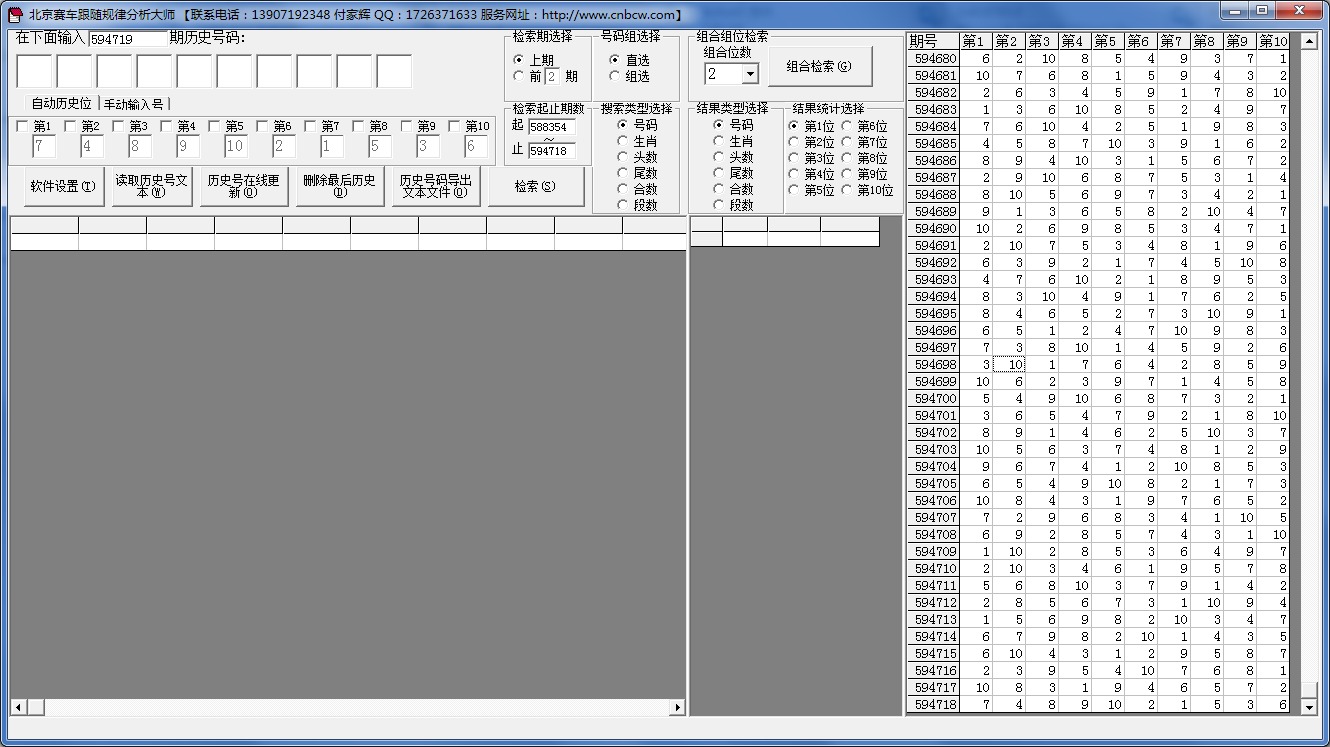
Task: Select the 组选 radio option
Action: pos(617,76)
